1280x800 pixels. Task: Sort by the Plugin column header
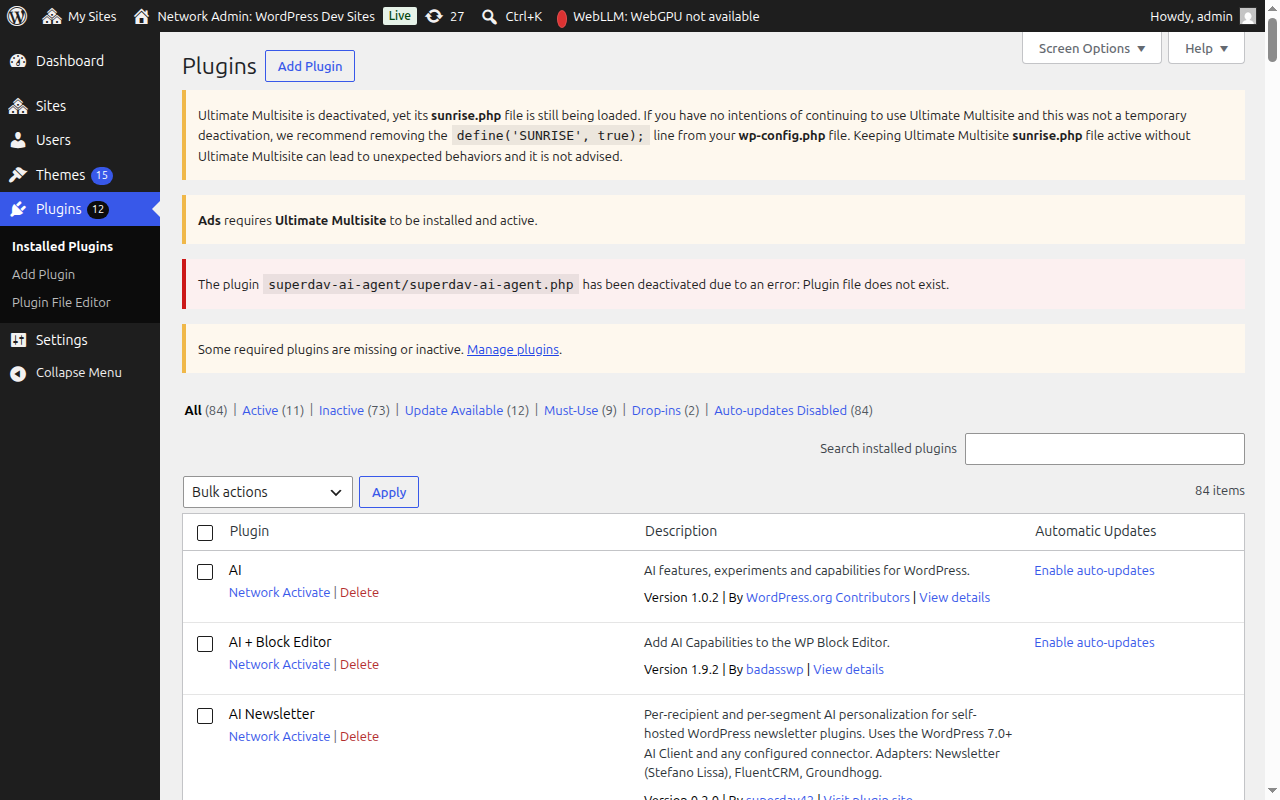click(x=249, y=531)
